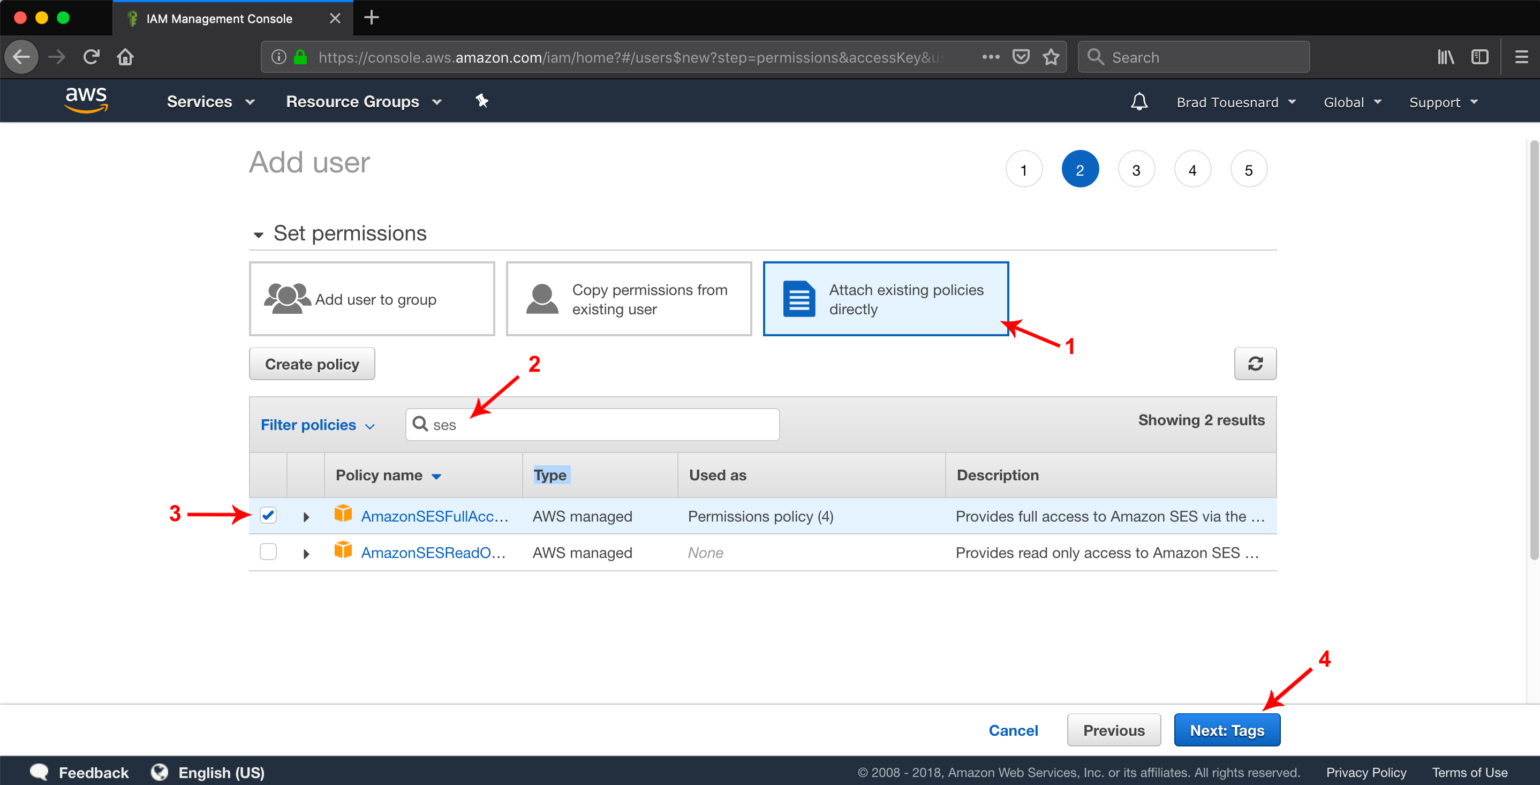Open the Global region dropdown
This screenshot has height=785, width=1540.
pos(1353,102)
